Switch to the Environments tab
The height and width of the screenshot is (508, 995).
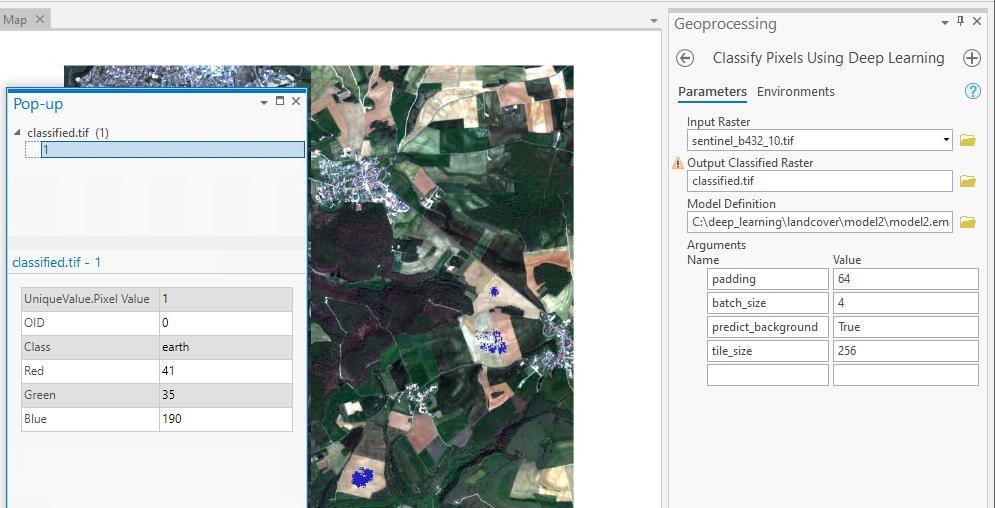[x=795, y=91]
